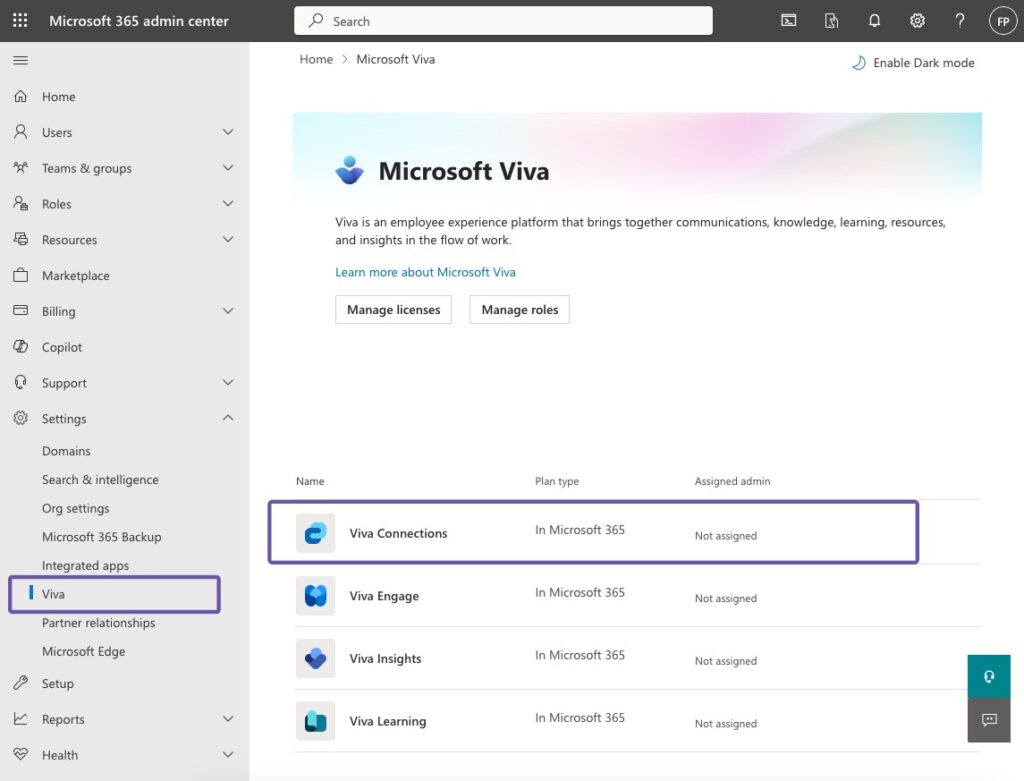Open Org settings
This screenshot has height=781, width=1024.
coord(76,508)
